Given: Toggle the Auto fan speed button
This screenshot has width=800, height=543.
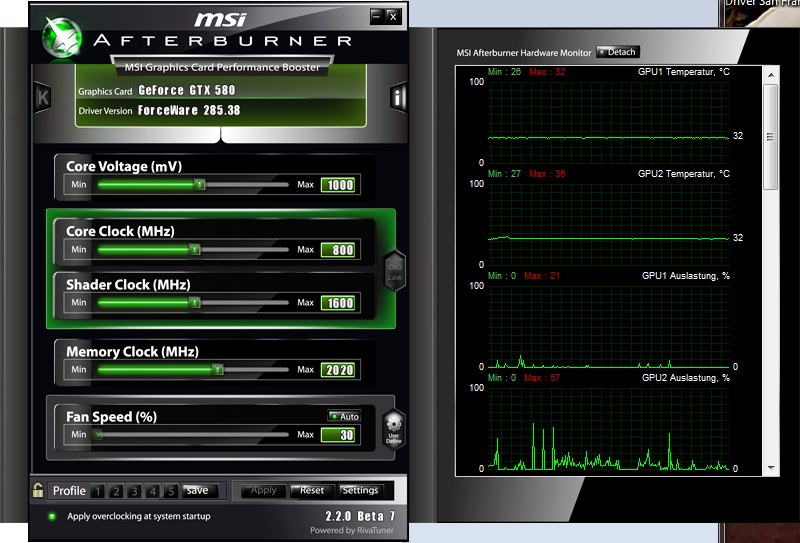Looking at the screenshot, I should click(344, 416).
